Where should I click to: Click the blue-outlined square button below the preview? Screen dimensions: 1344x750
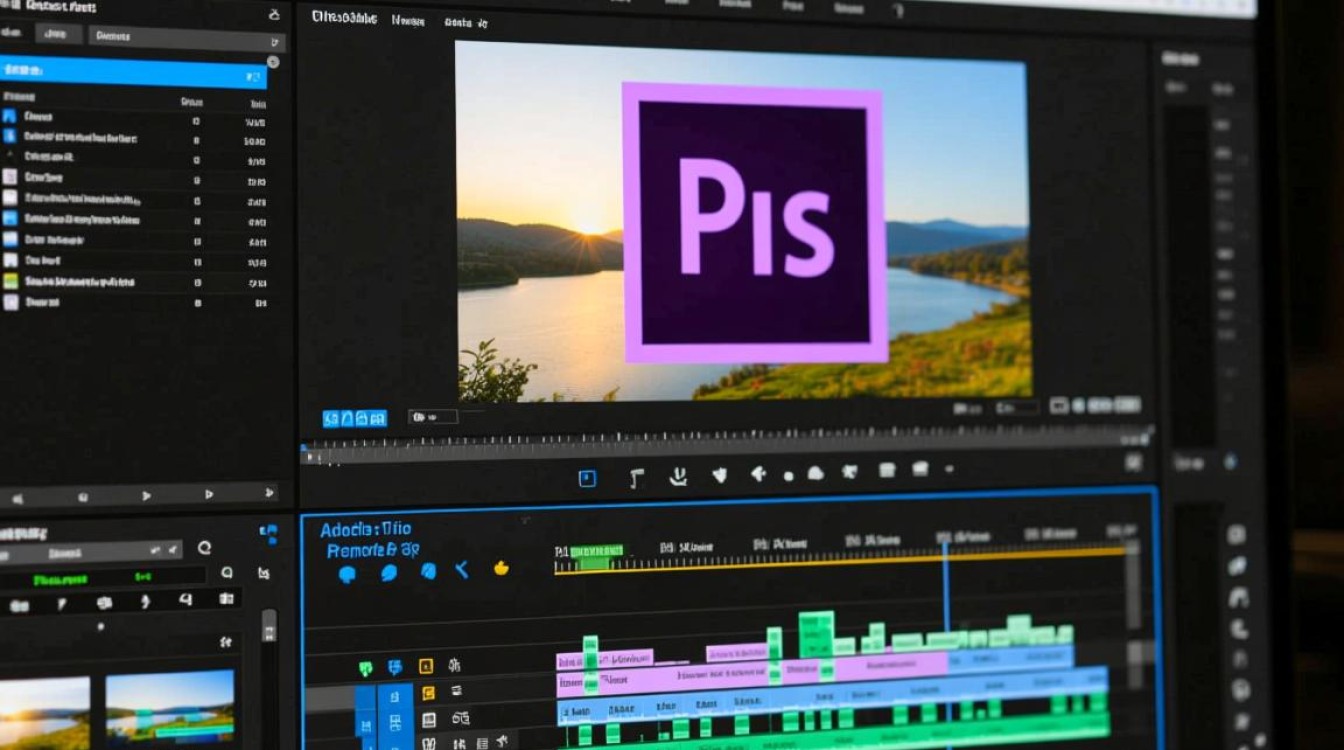click(587, 478)
